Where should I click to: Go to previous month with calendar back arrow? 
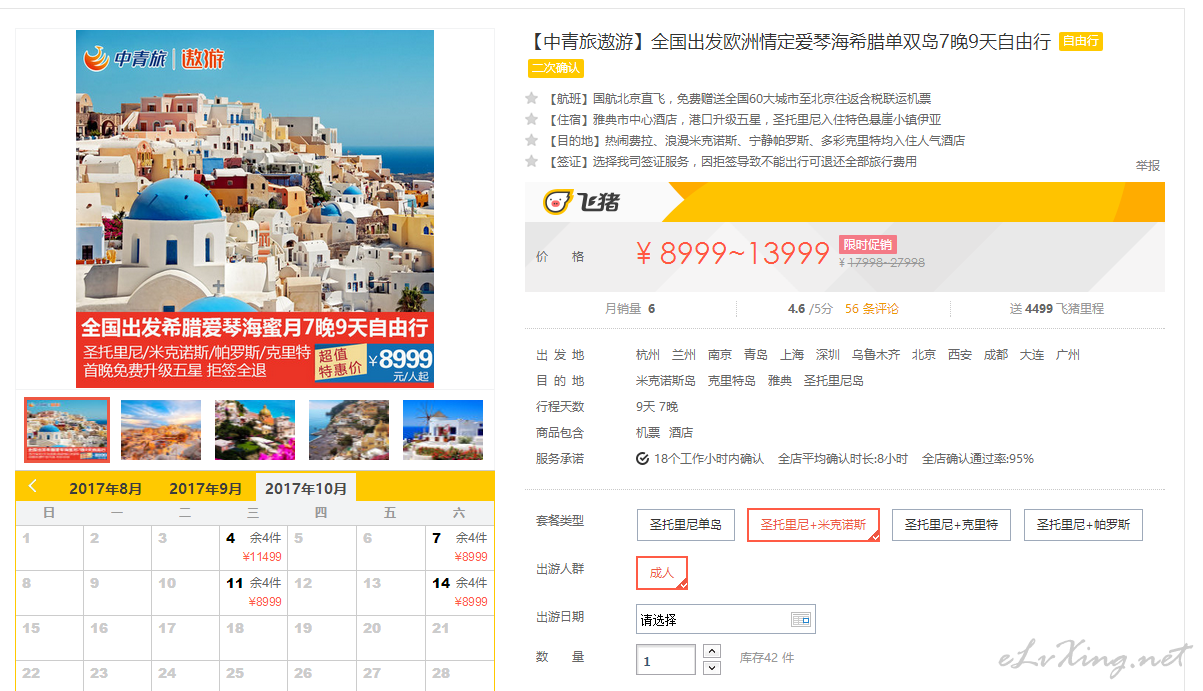[x=33, y=486]
